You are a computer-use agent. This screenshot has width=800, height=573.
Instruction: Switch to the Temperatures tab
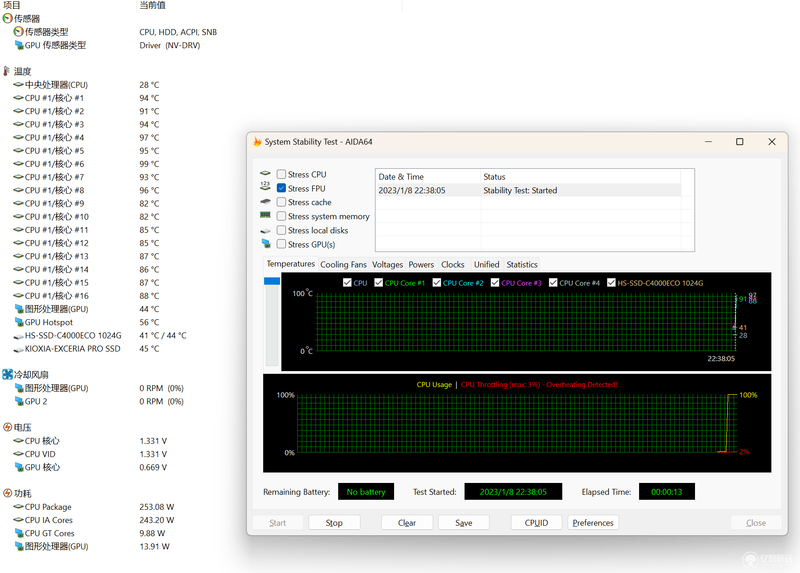point(291,264)
